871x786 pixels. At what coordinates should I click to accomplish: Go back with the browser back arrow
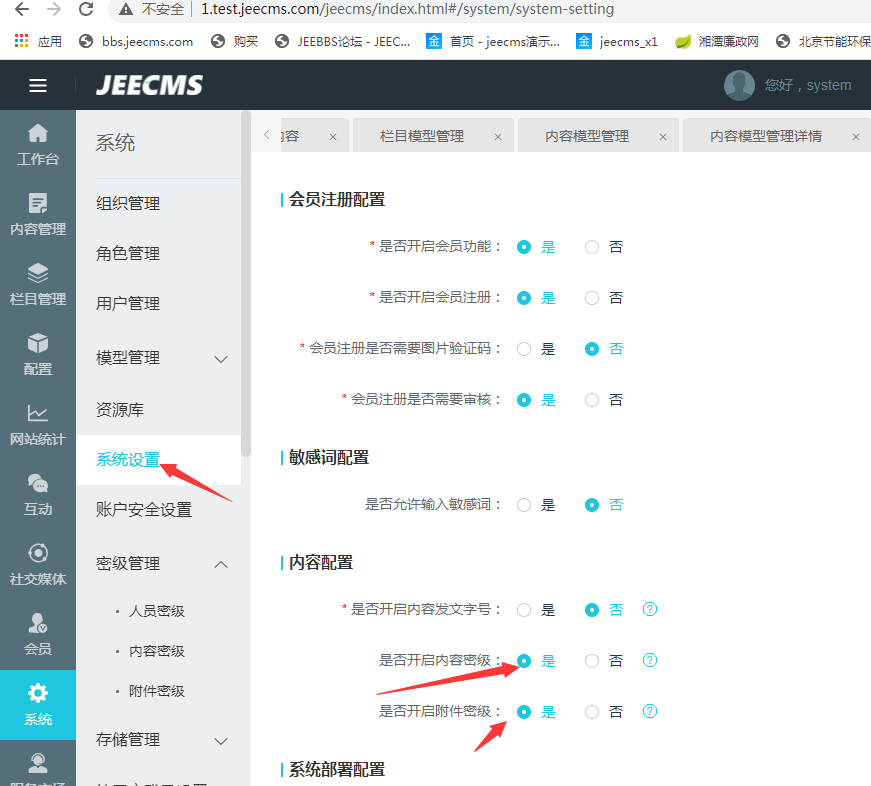click(x=22, y=9)
